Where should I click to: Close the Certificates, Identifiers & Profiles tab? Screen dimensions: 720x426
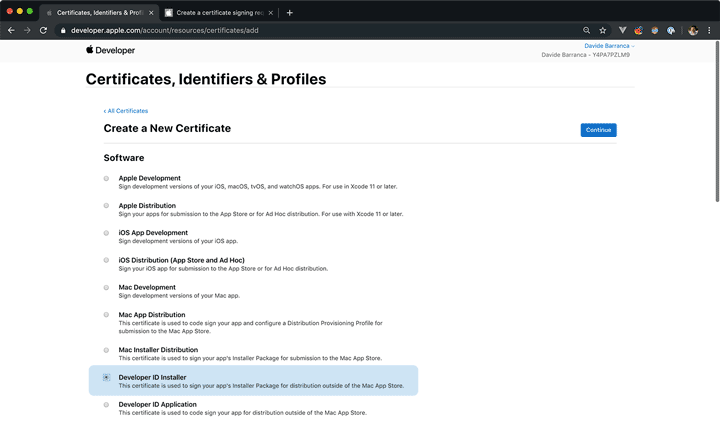151,13
